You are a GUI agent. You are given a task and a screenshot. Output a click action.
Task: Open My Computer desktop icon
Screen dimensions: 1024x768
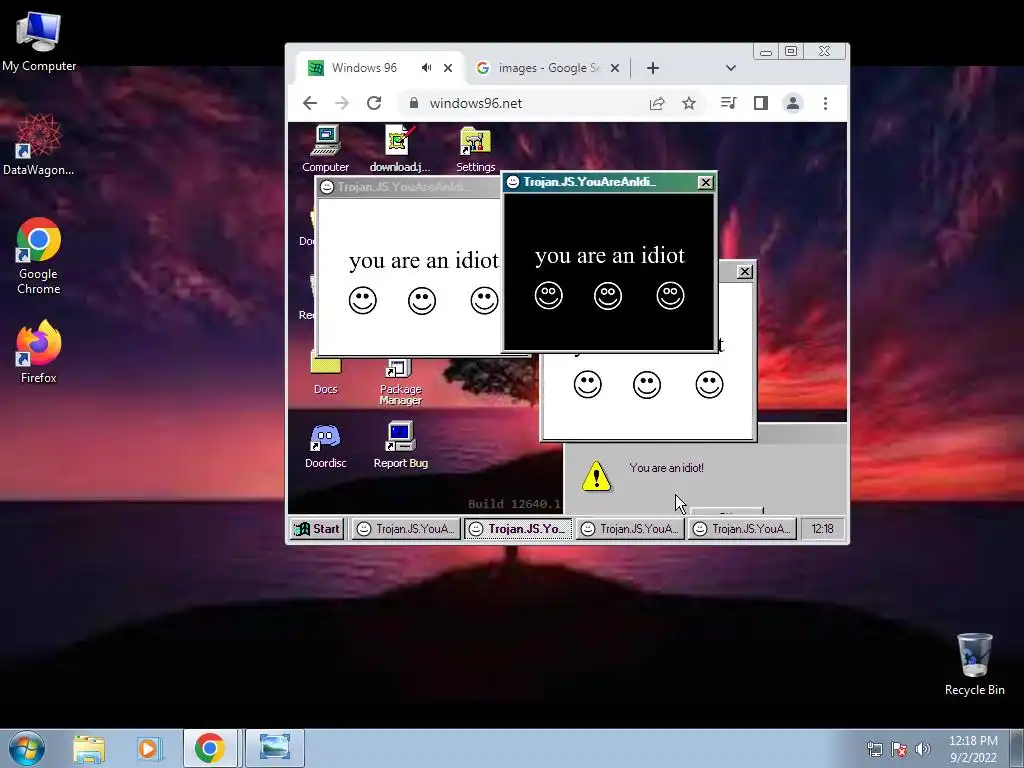point(39,40)
